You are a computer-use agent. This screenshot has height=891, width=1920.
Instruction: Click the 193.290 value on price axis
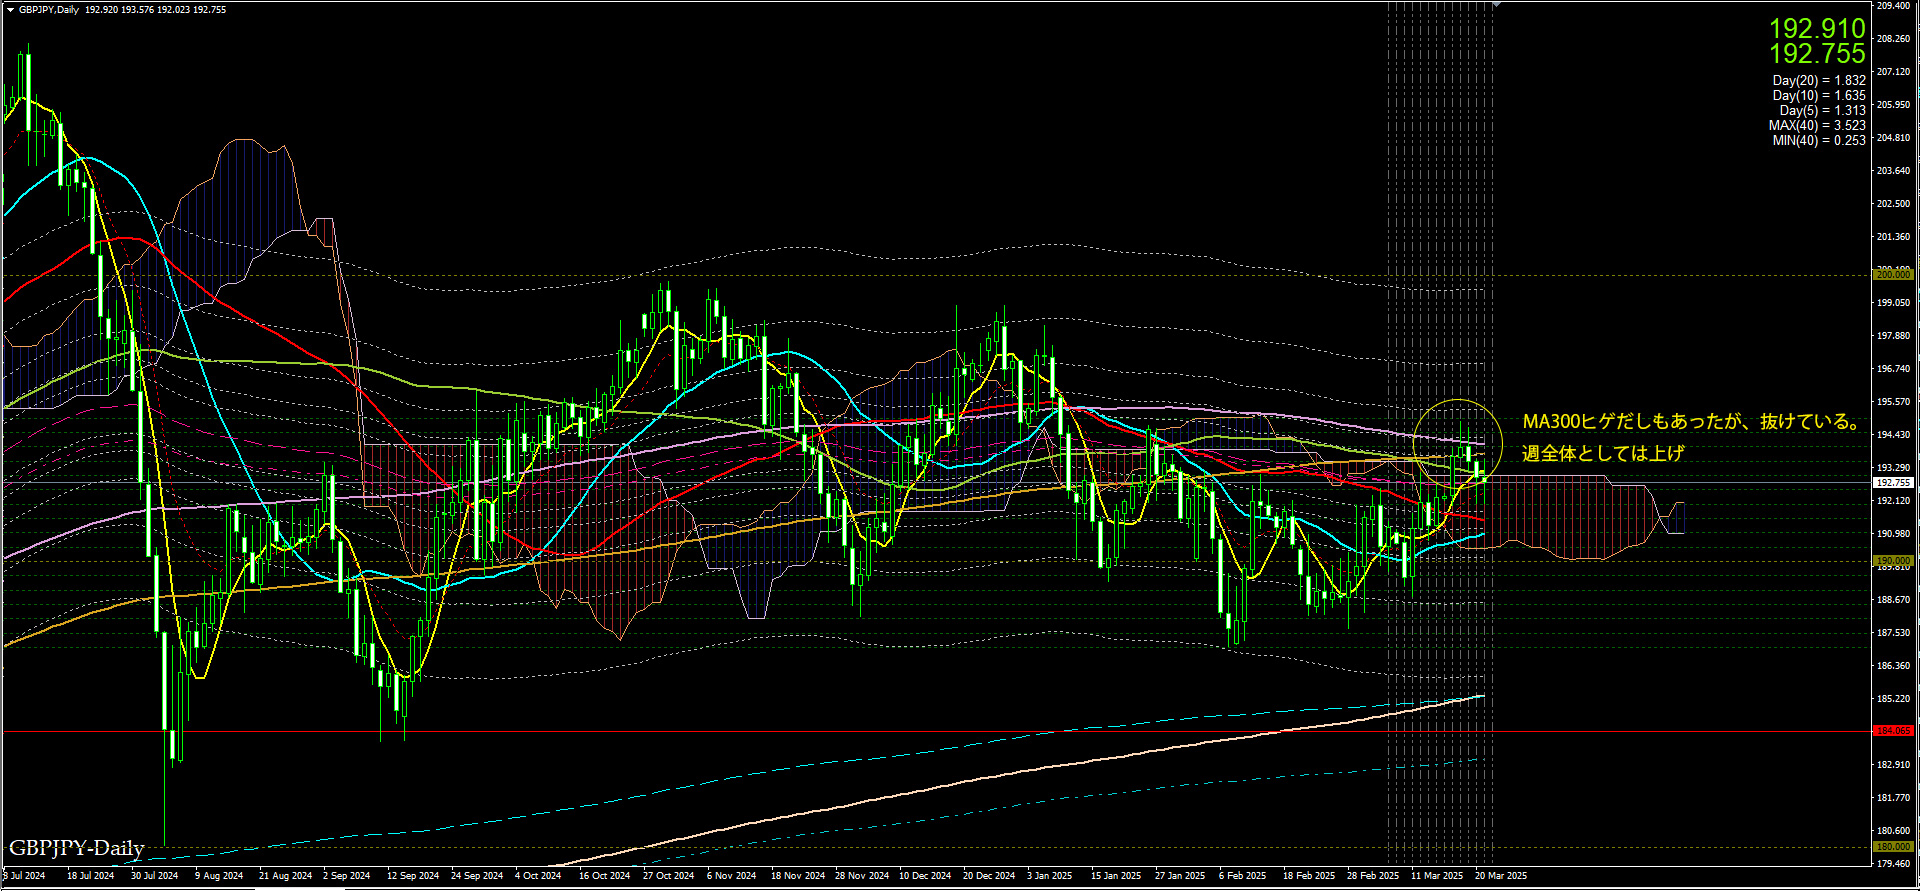[1893, 468]
